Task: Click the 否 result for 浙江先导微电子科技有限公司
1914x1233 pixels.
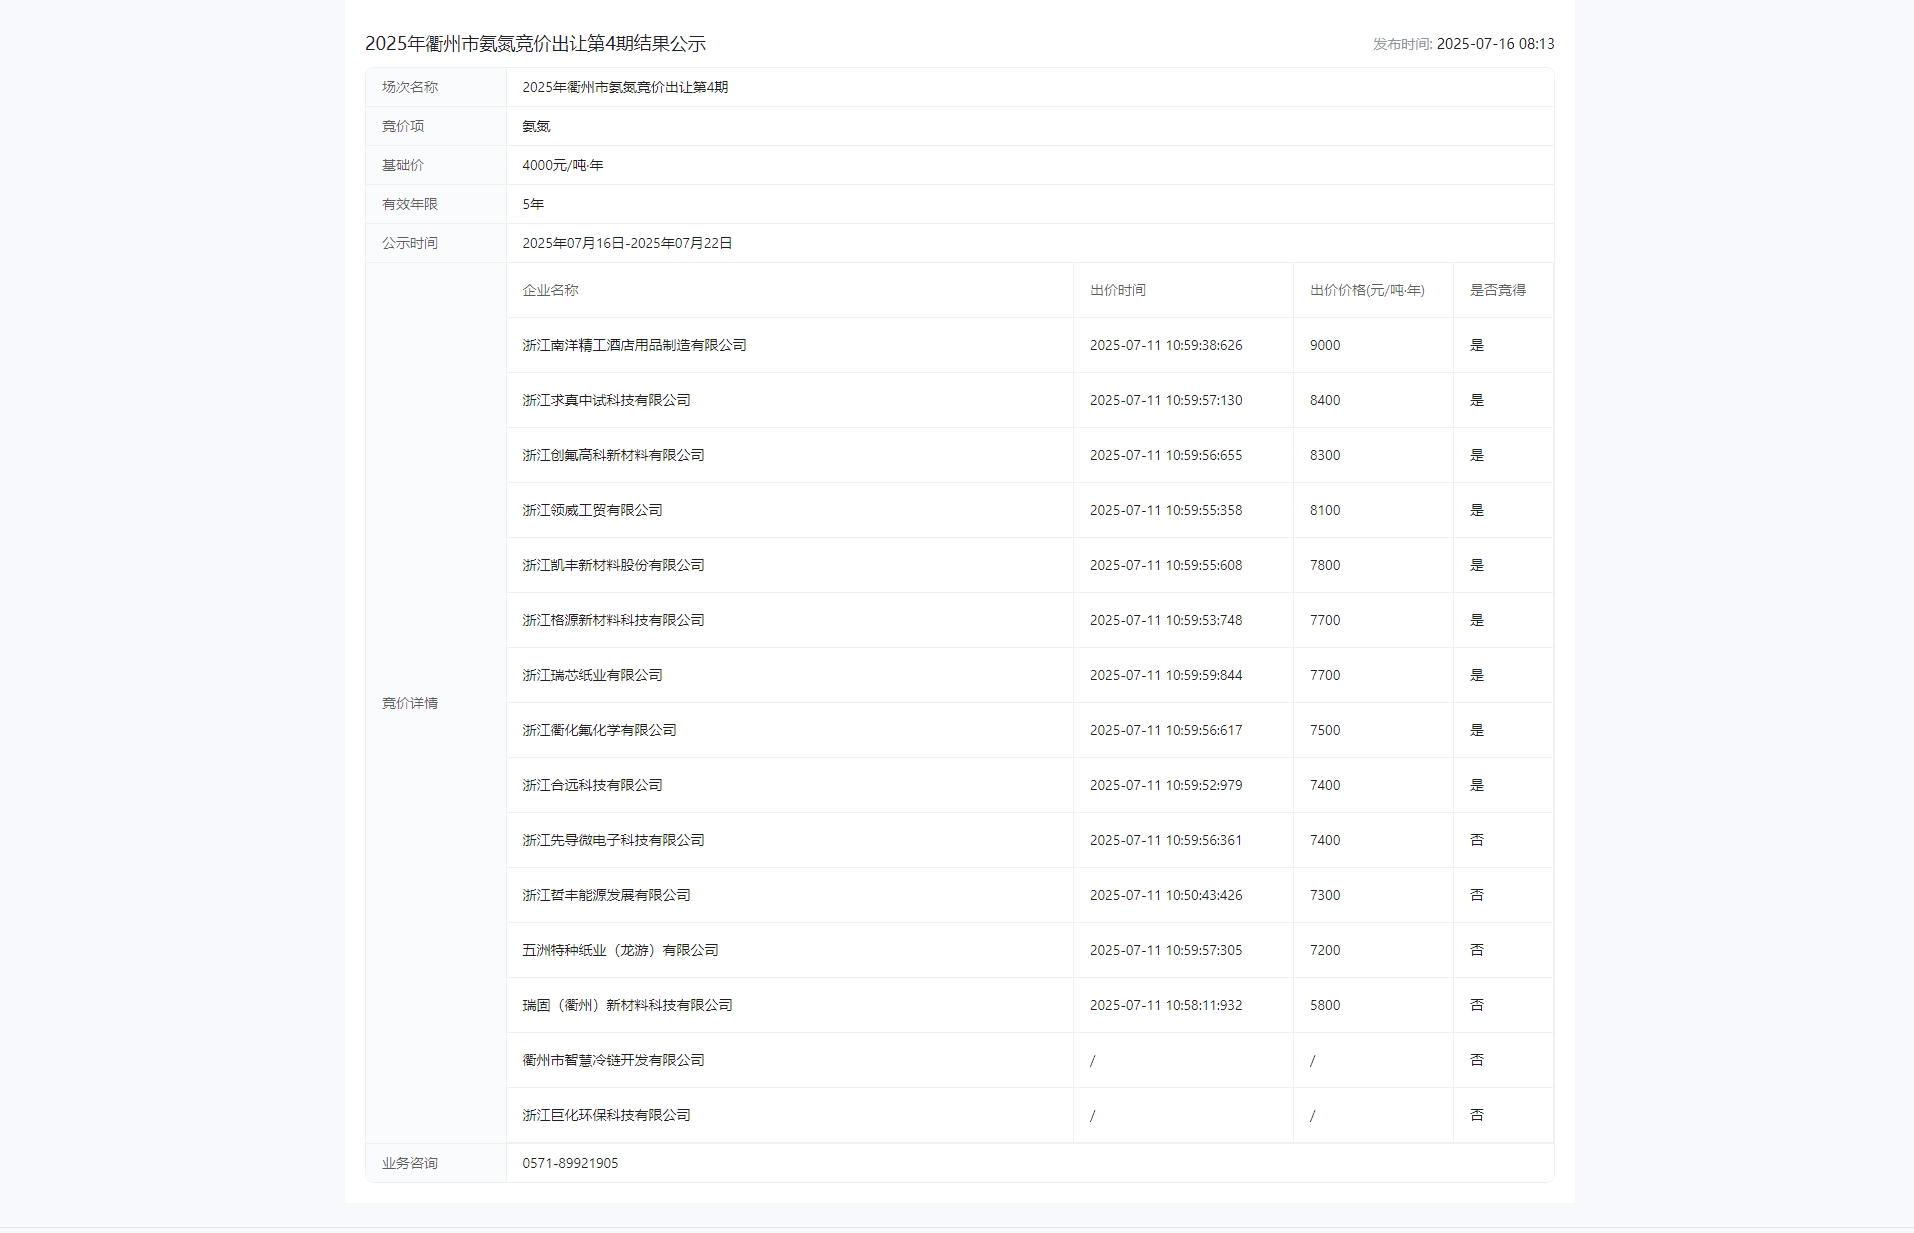Action: tap(1478, 840)
